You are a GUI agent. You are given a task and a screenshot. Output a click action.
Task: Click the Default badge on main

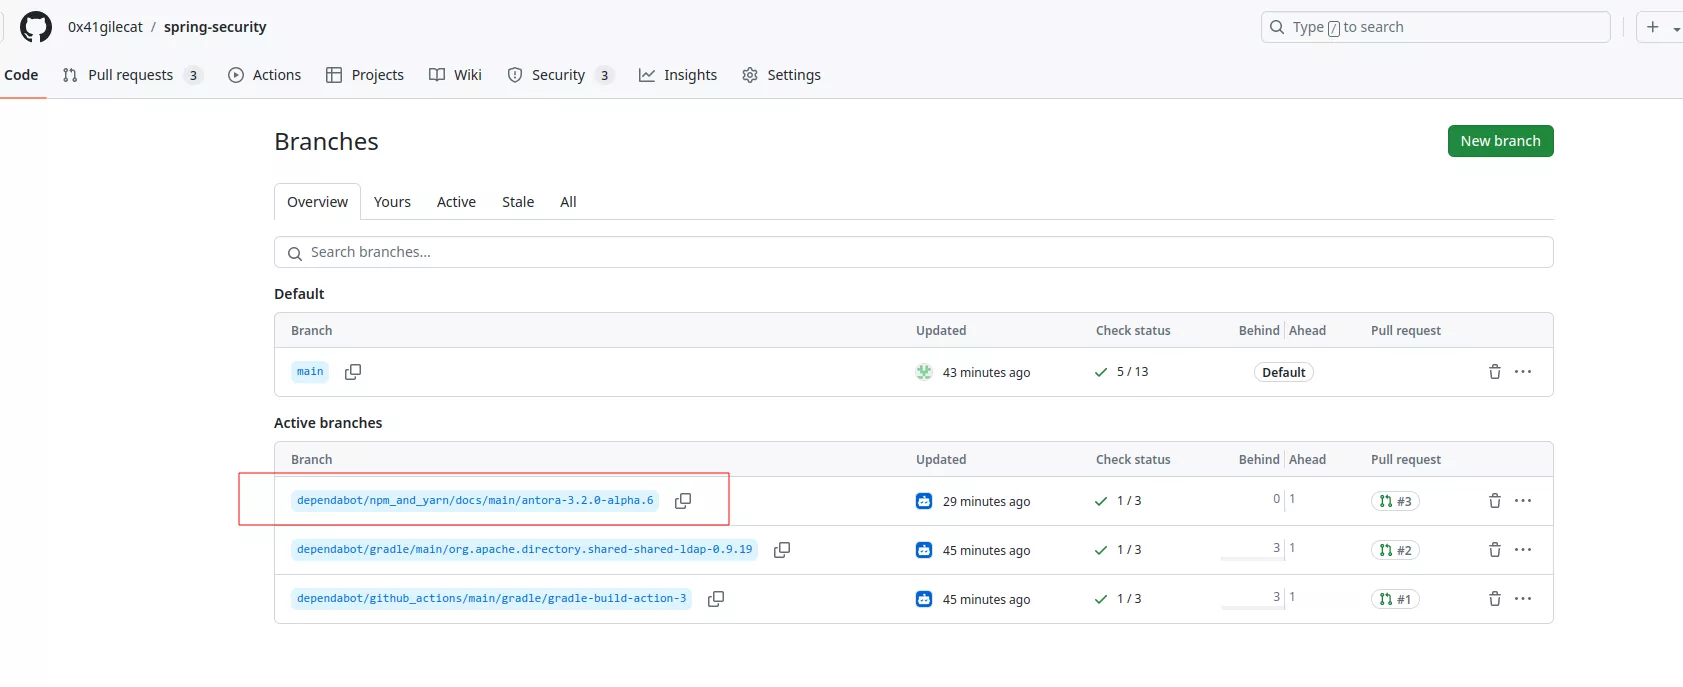(1283, 372)
